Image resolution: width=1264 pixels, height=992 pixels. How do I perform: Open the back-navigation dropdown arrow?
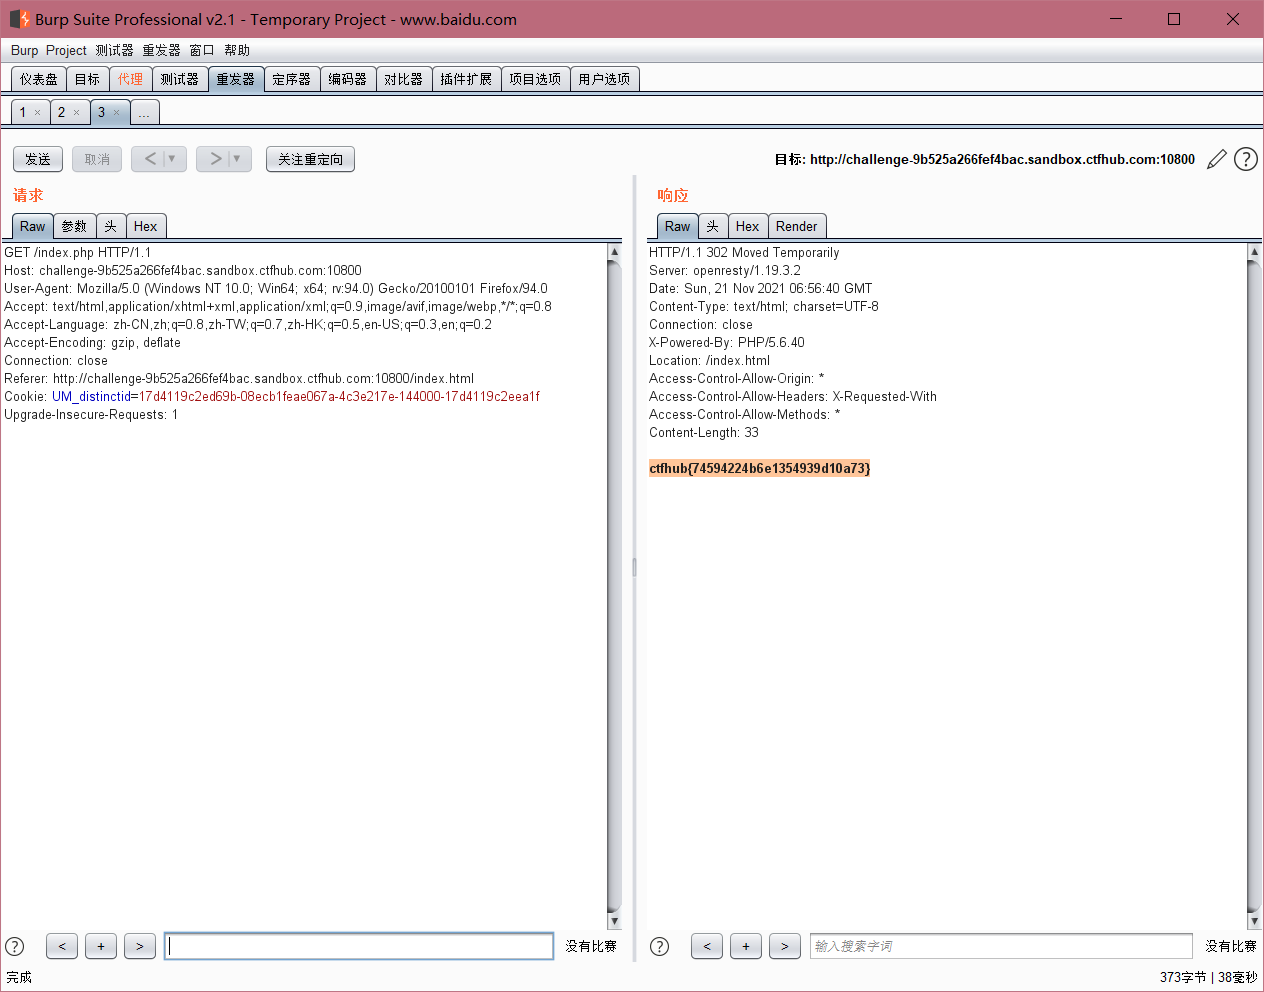point(172,158)
